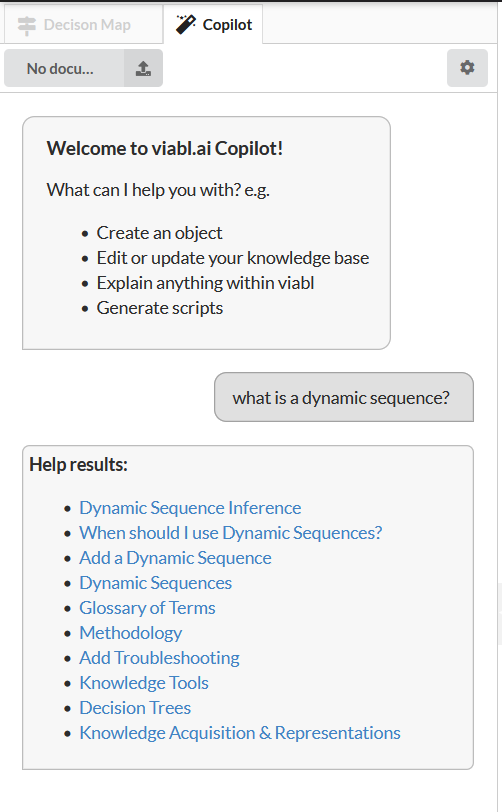Open Knowledge Tools help link
Image resolution: width=502 pixels, height=812 pixels.
pyautogui.click(x=144, y=683)
